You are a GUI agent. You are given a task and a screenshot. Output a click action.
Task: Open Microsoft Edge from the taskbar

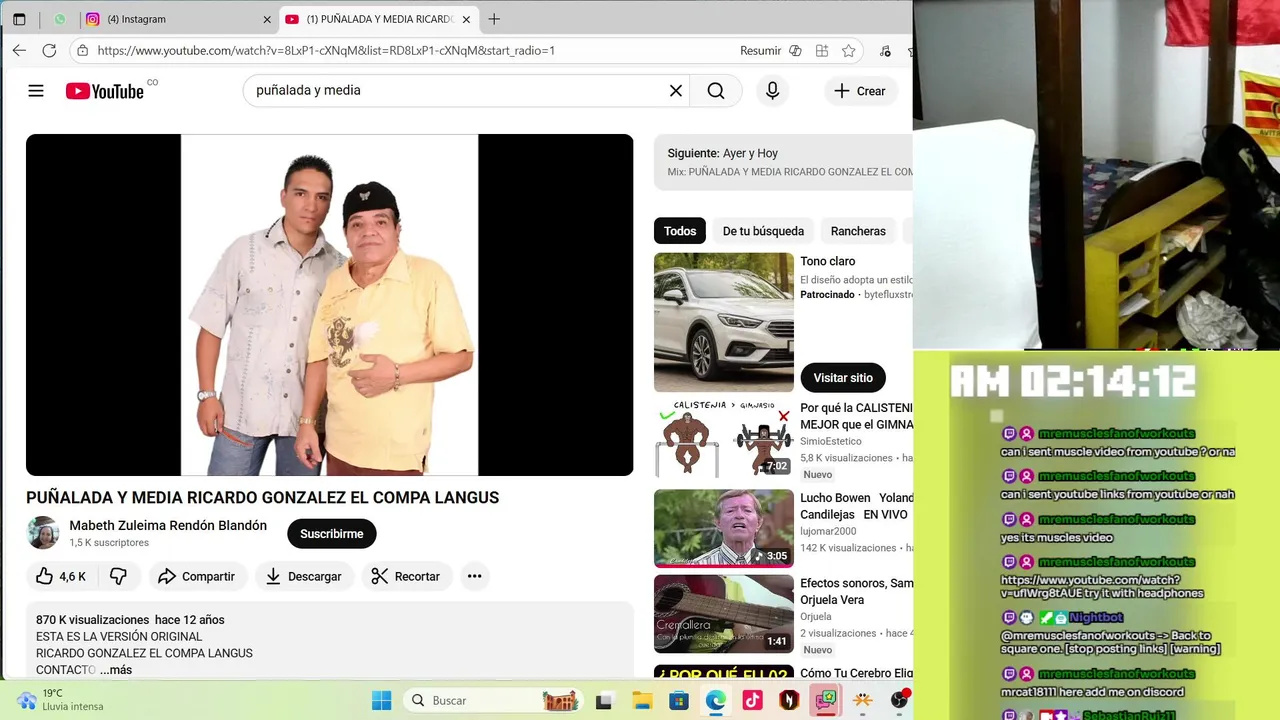(716, 701)
